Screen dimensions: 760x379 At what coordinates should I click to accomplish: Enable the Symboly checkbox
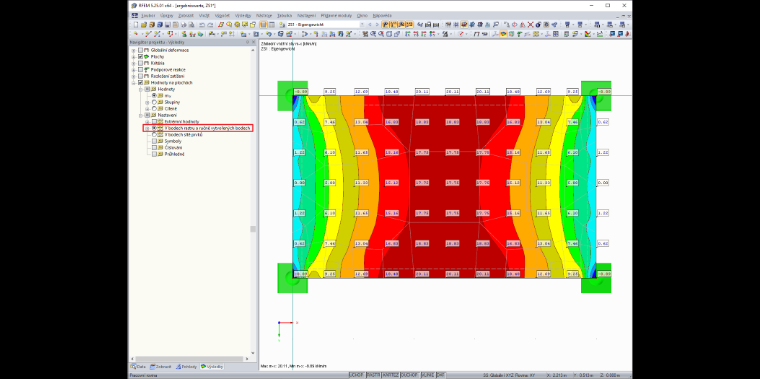pos(154,141)
